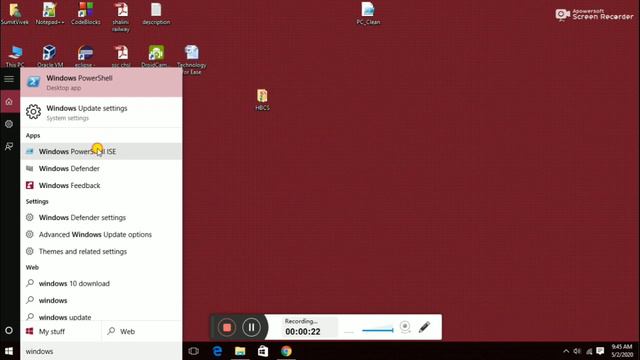Open Windows PowerShell ISE app
This screenshot has height=360, width=640.
(x=101, y=151)
